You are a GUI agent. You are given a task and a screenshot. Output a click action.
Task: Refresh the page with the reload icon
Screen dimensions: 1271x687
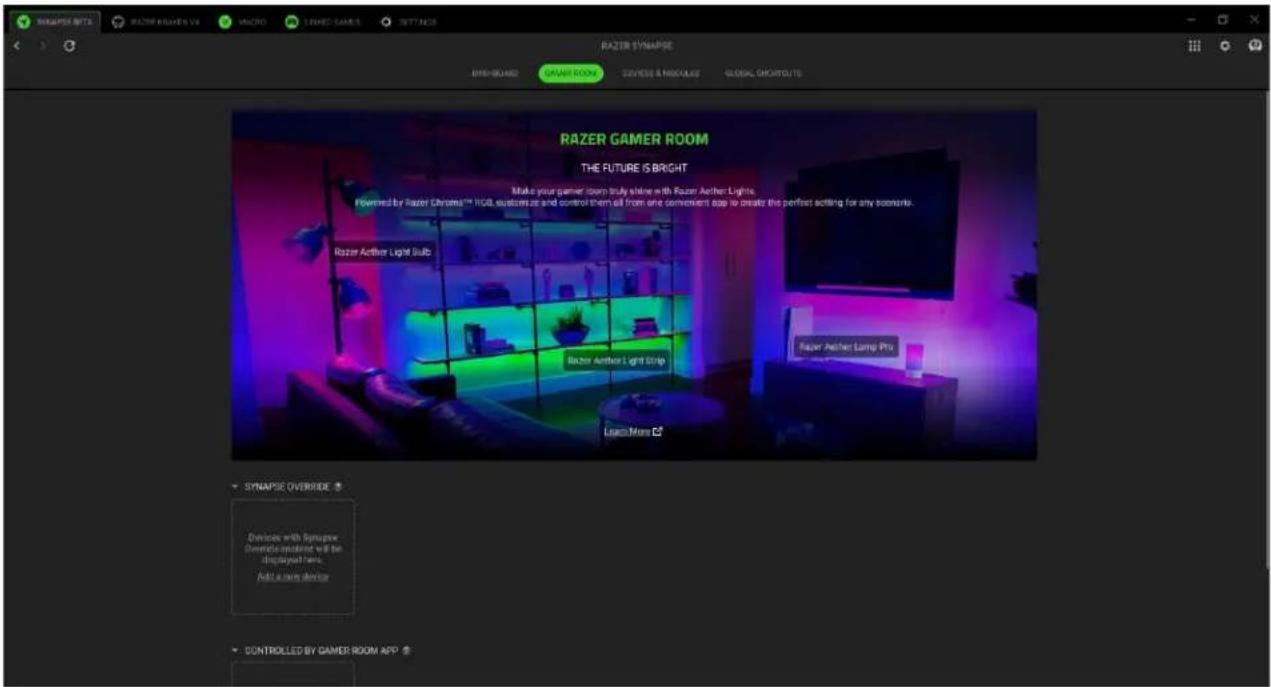[x=68, y=47]
